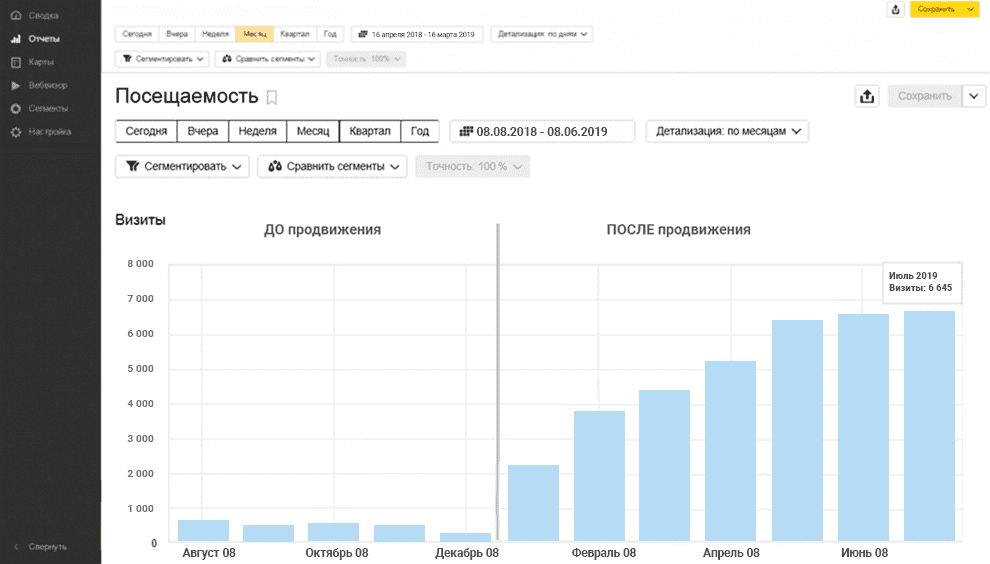Select small Вчера button in top toolbar
The height and width of the screenshot is (564, 990).
point(177,34)
